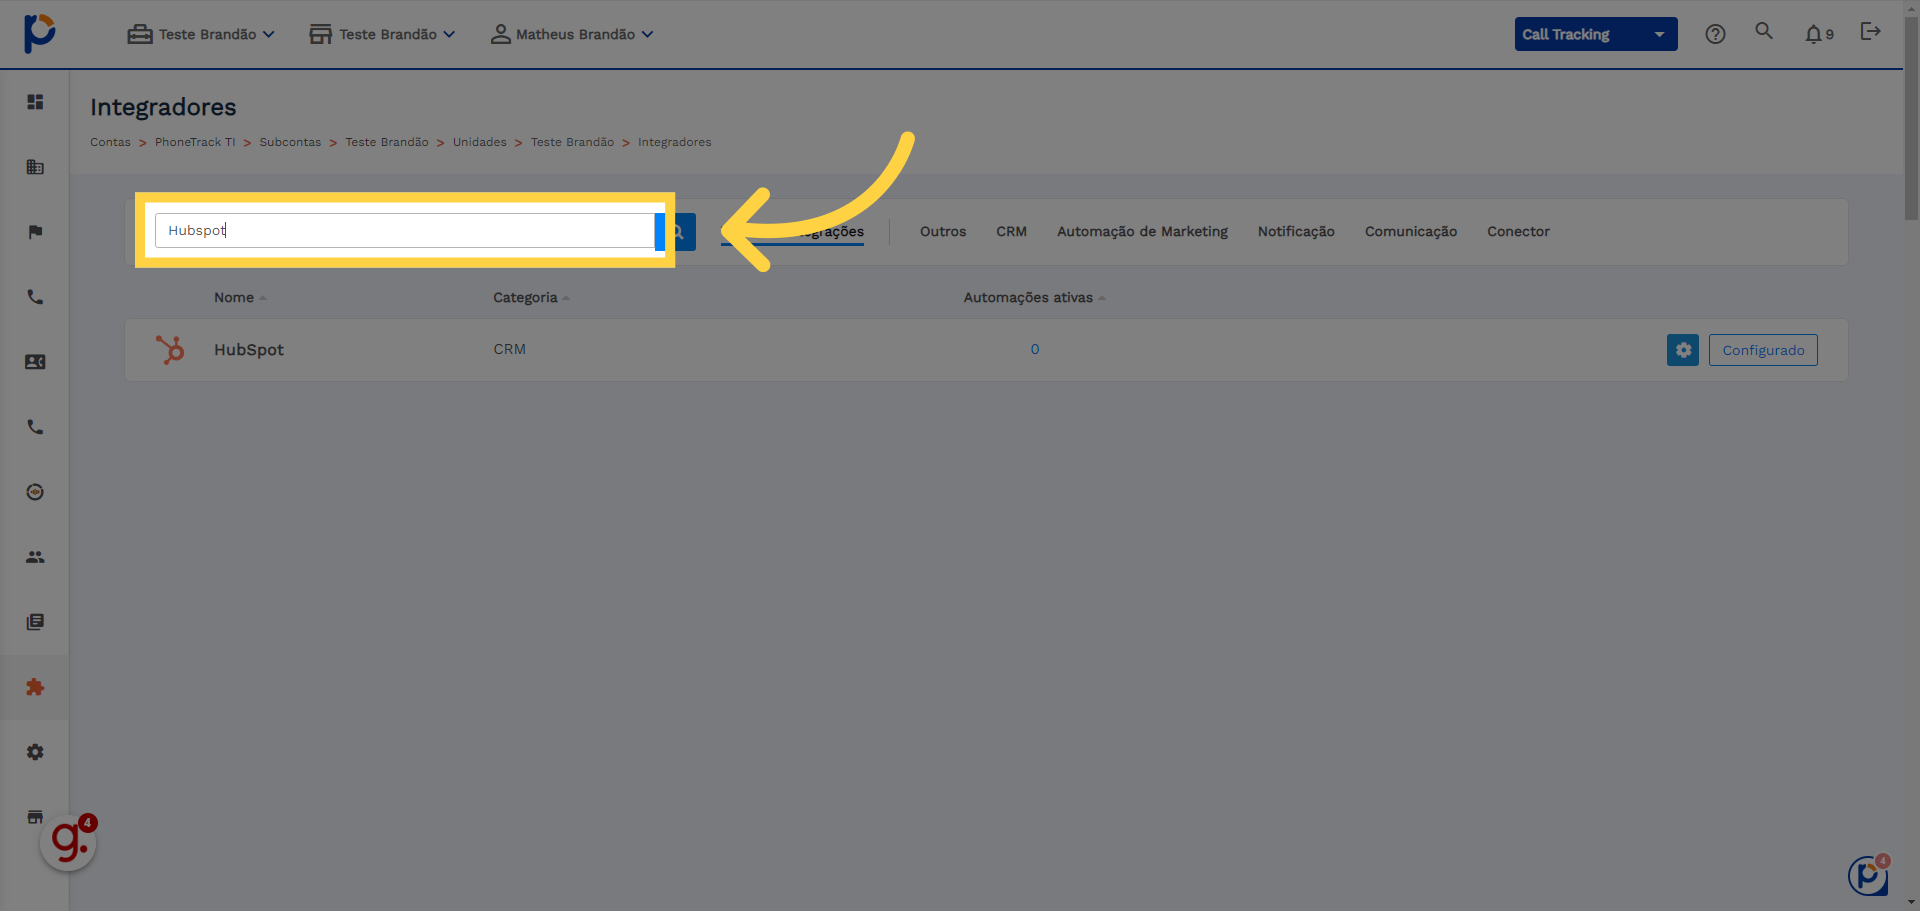Viewport: 1920px width, 911px height.
Task: Open the flag campaigns sidebar icon
Action: 35,232
